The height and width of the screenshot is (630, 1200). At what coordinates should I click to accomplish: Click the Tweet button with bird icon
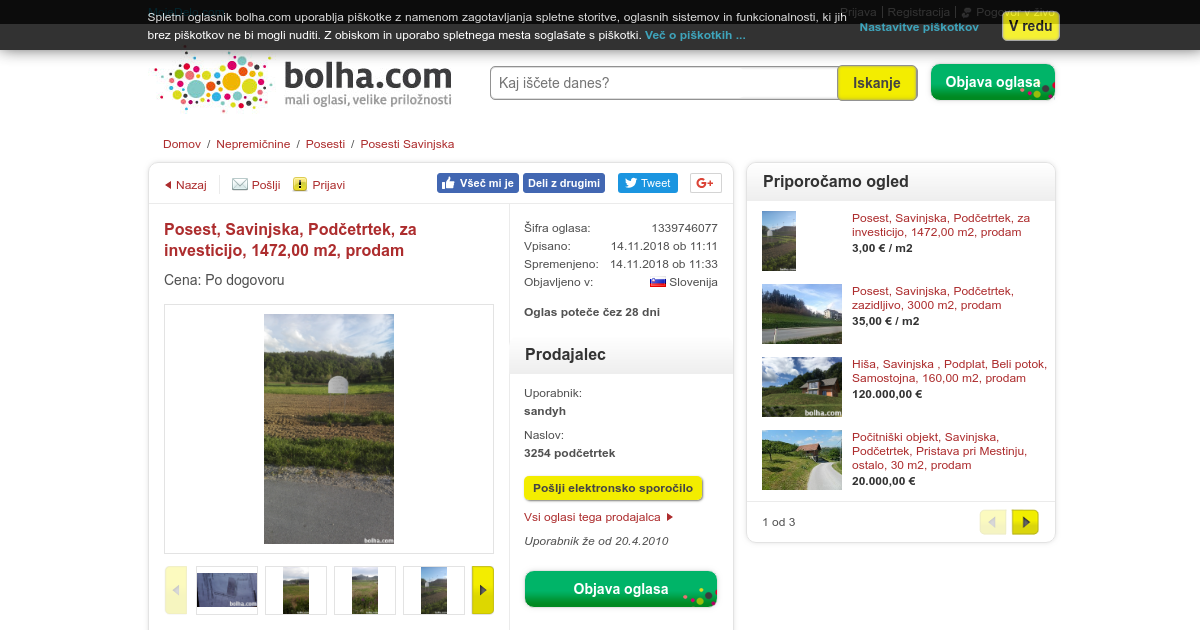click(647, 183)
